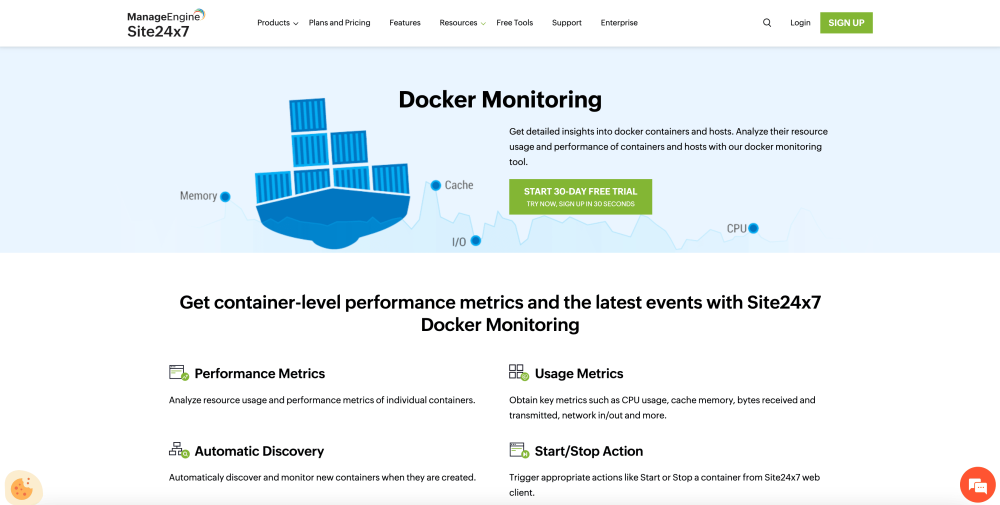Click the Automatic Discovery icon

coord(179,450)
